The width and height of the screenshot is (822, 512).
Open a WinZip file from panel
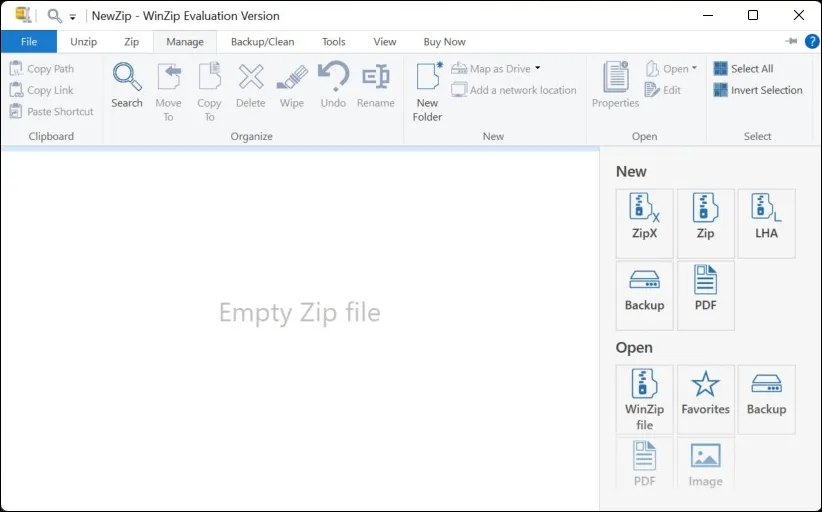point(644,399)
